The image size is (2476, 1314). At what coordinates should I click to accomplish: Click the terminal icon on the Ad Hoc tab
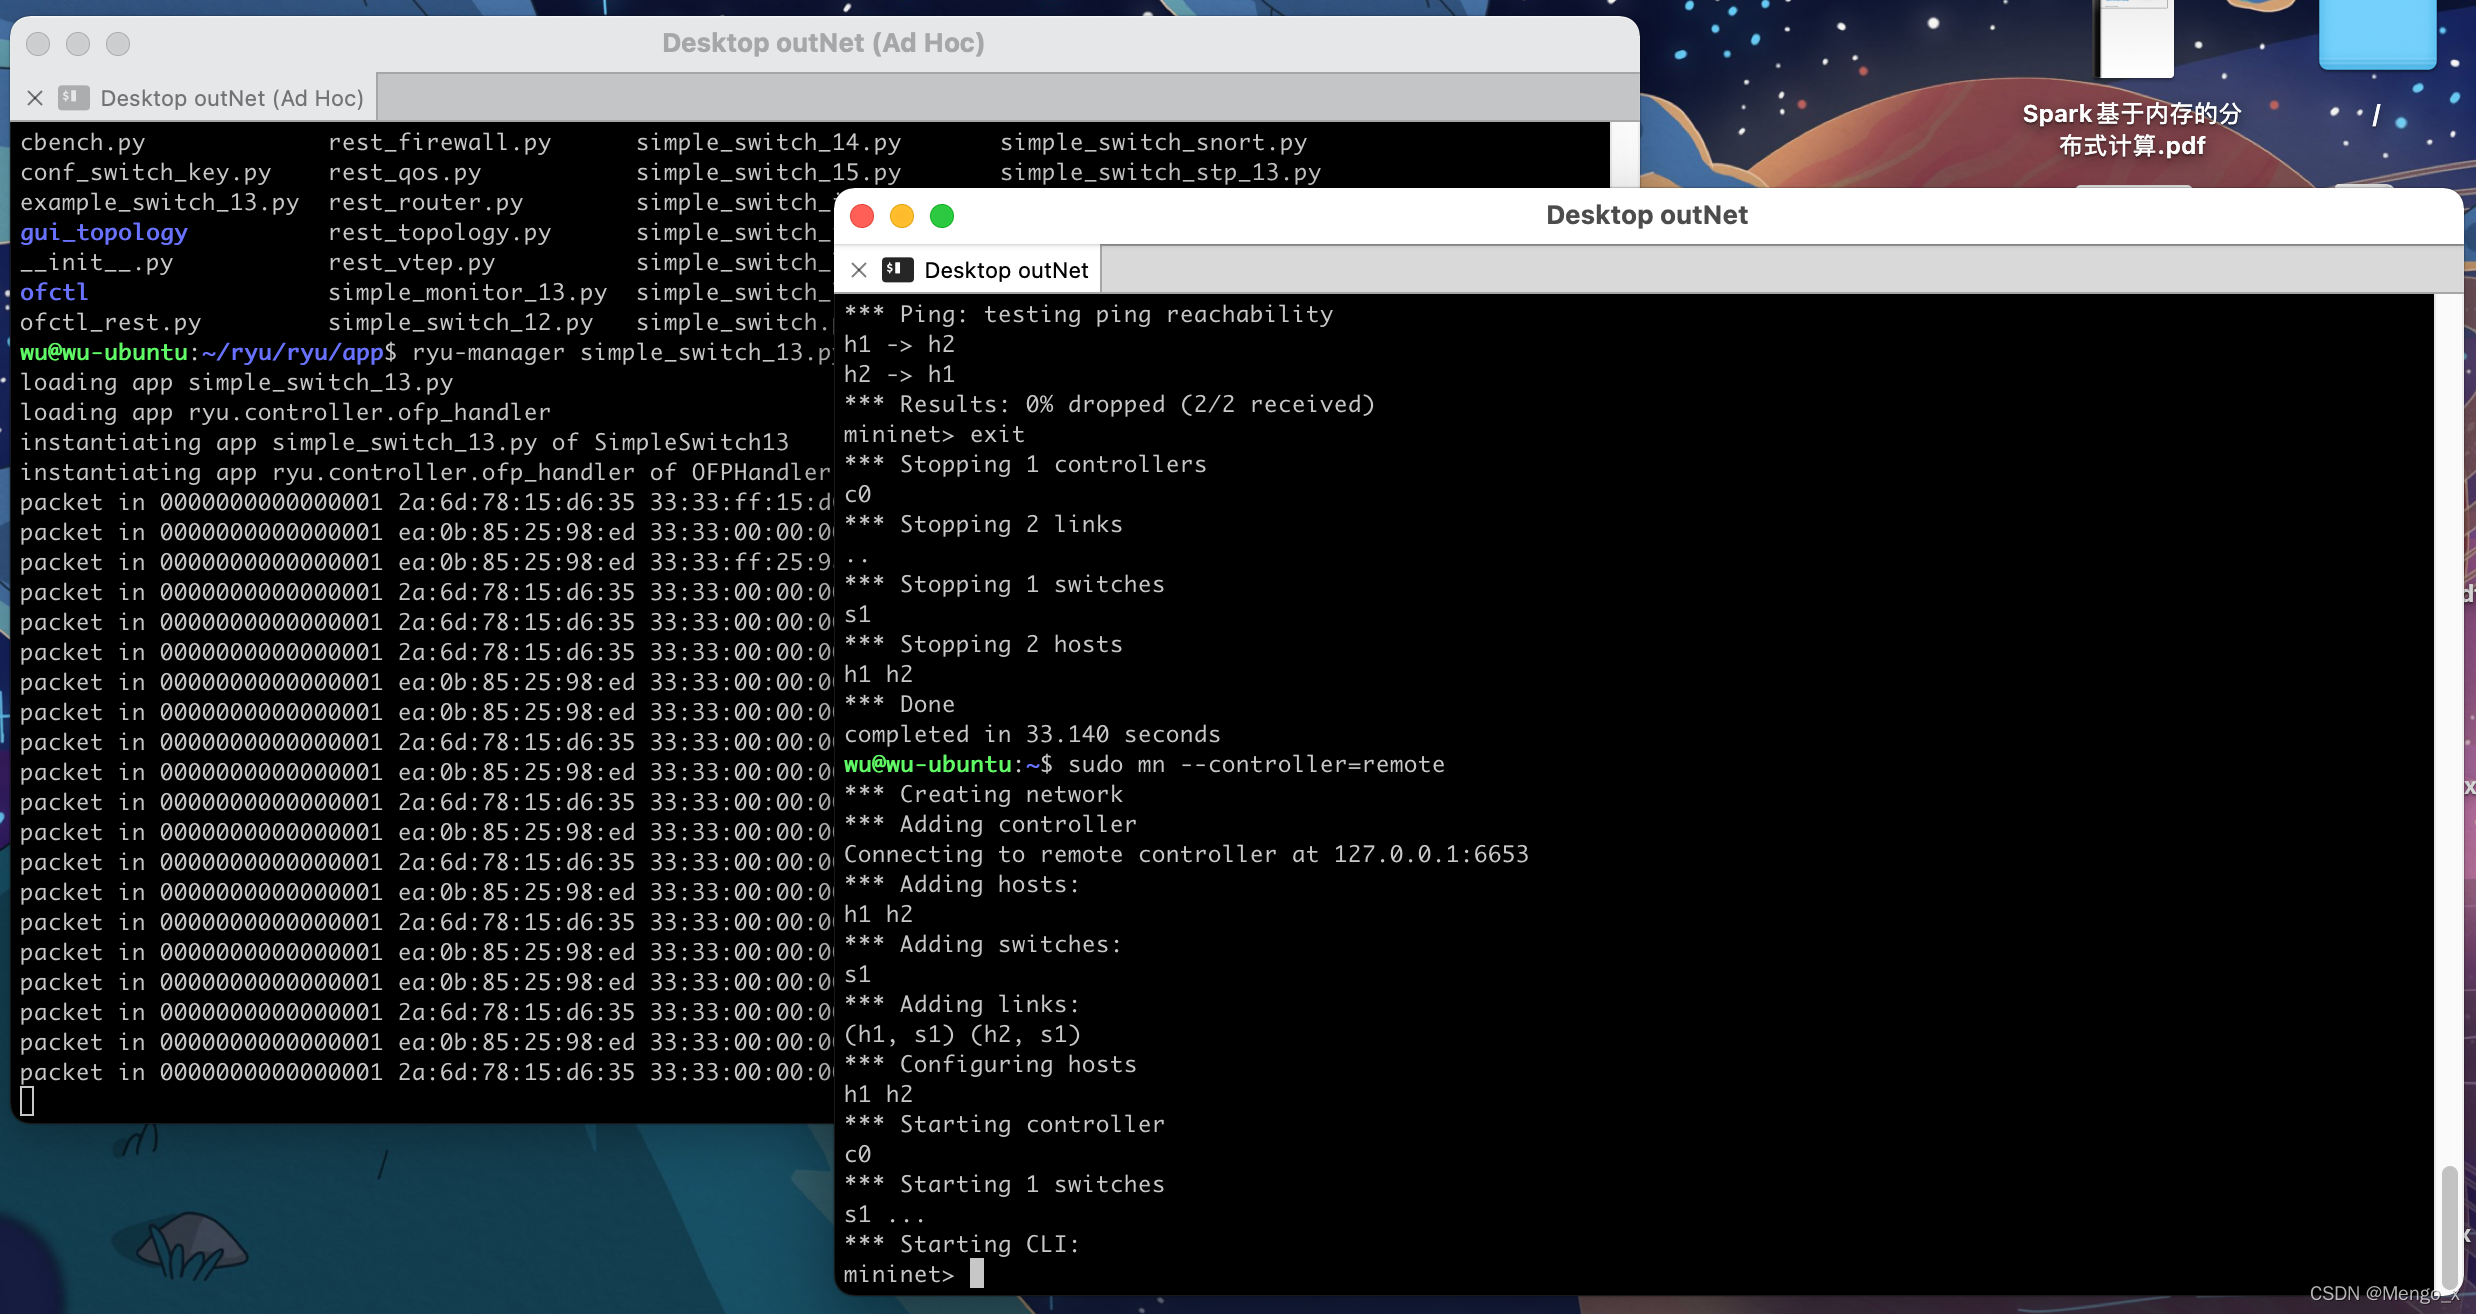click(x=72, y=97)
